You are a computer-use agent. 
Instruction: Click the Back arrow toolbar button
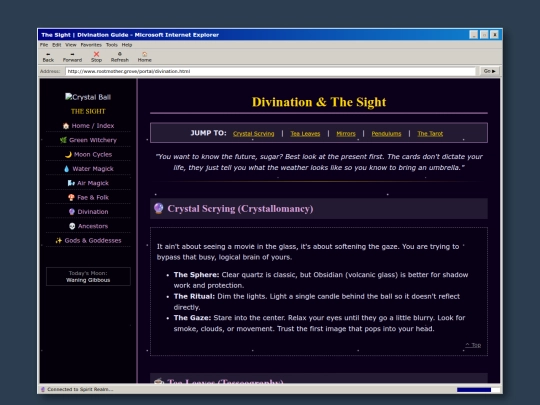tap(48, 57)
